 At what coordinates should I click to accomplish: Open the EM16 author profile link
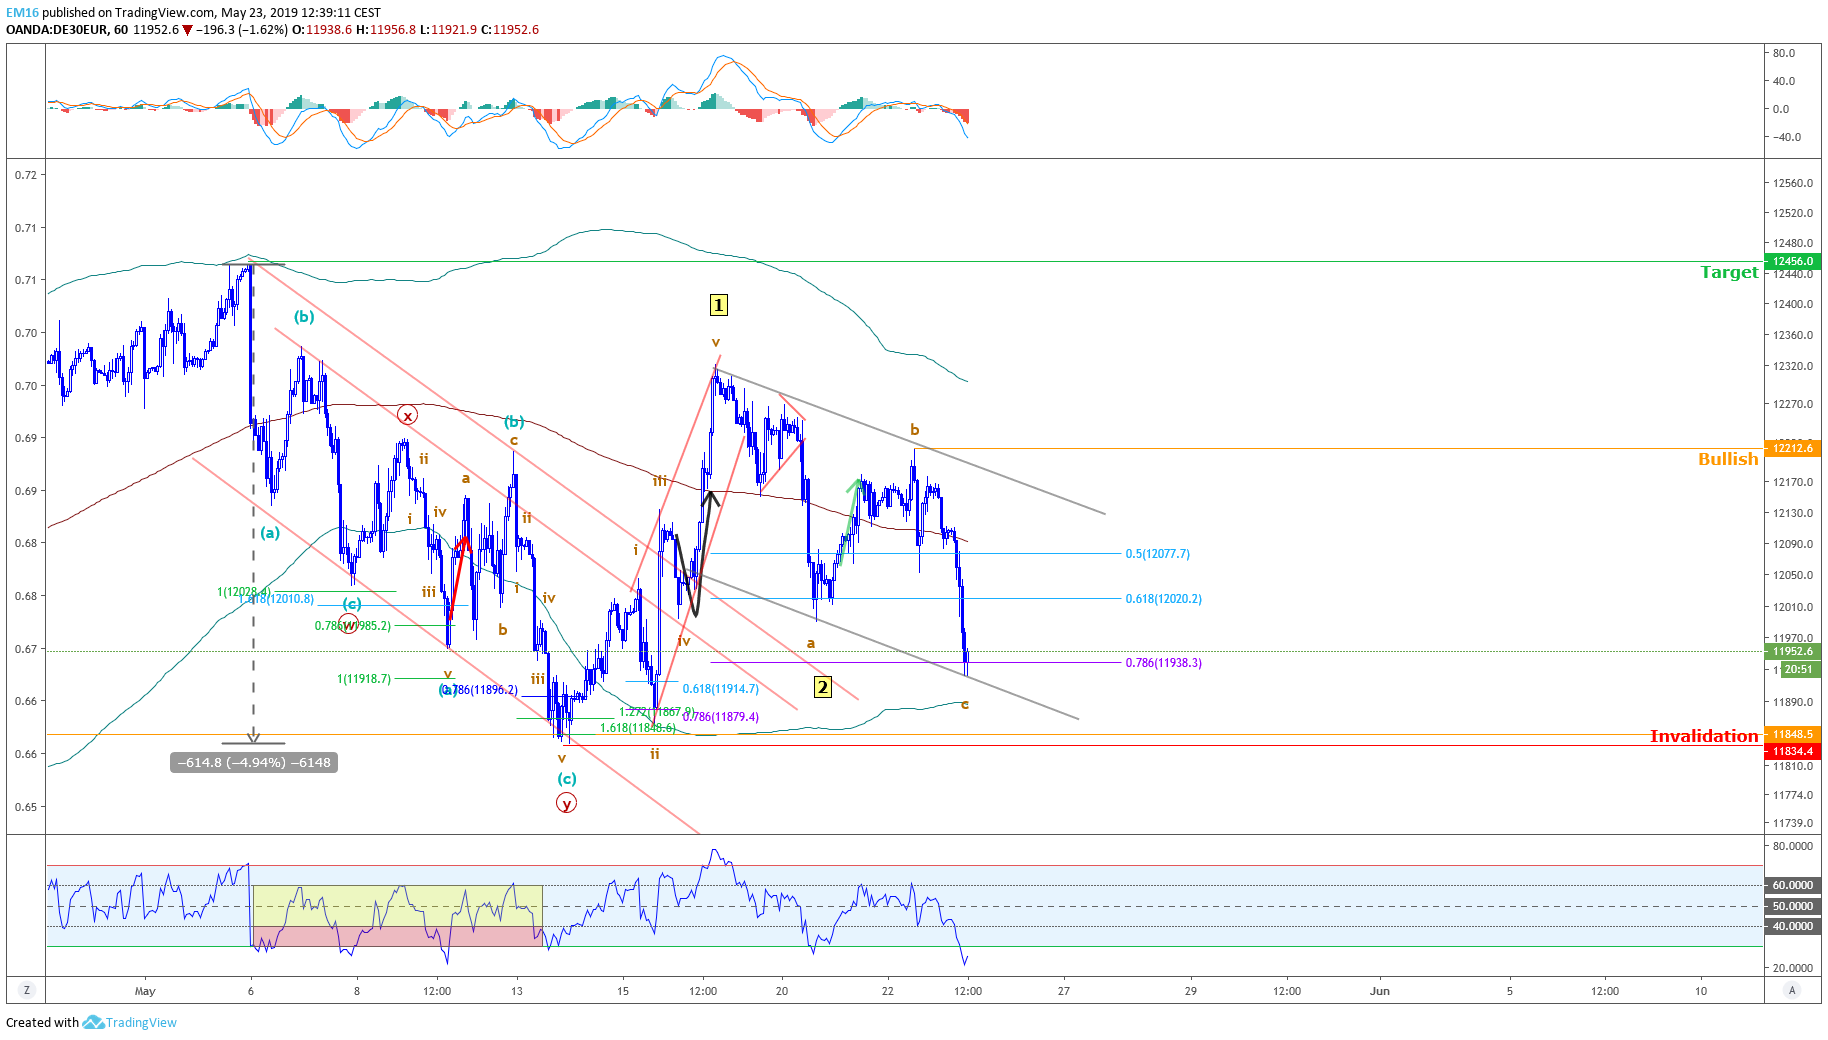[x=22, y=13]
